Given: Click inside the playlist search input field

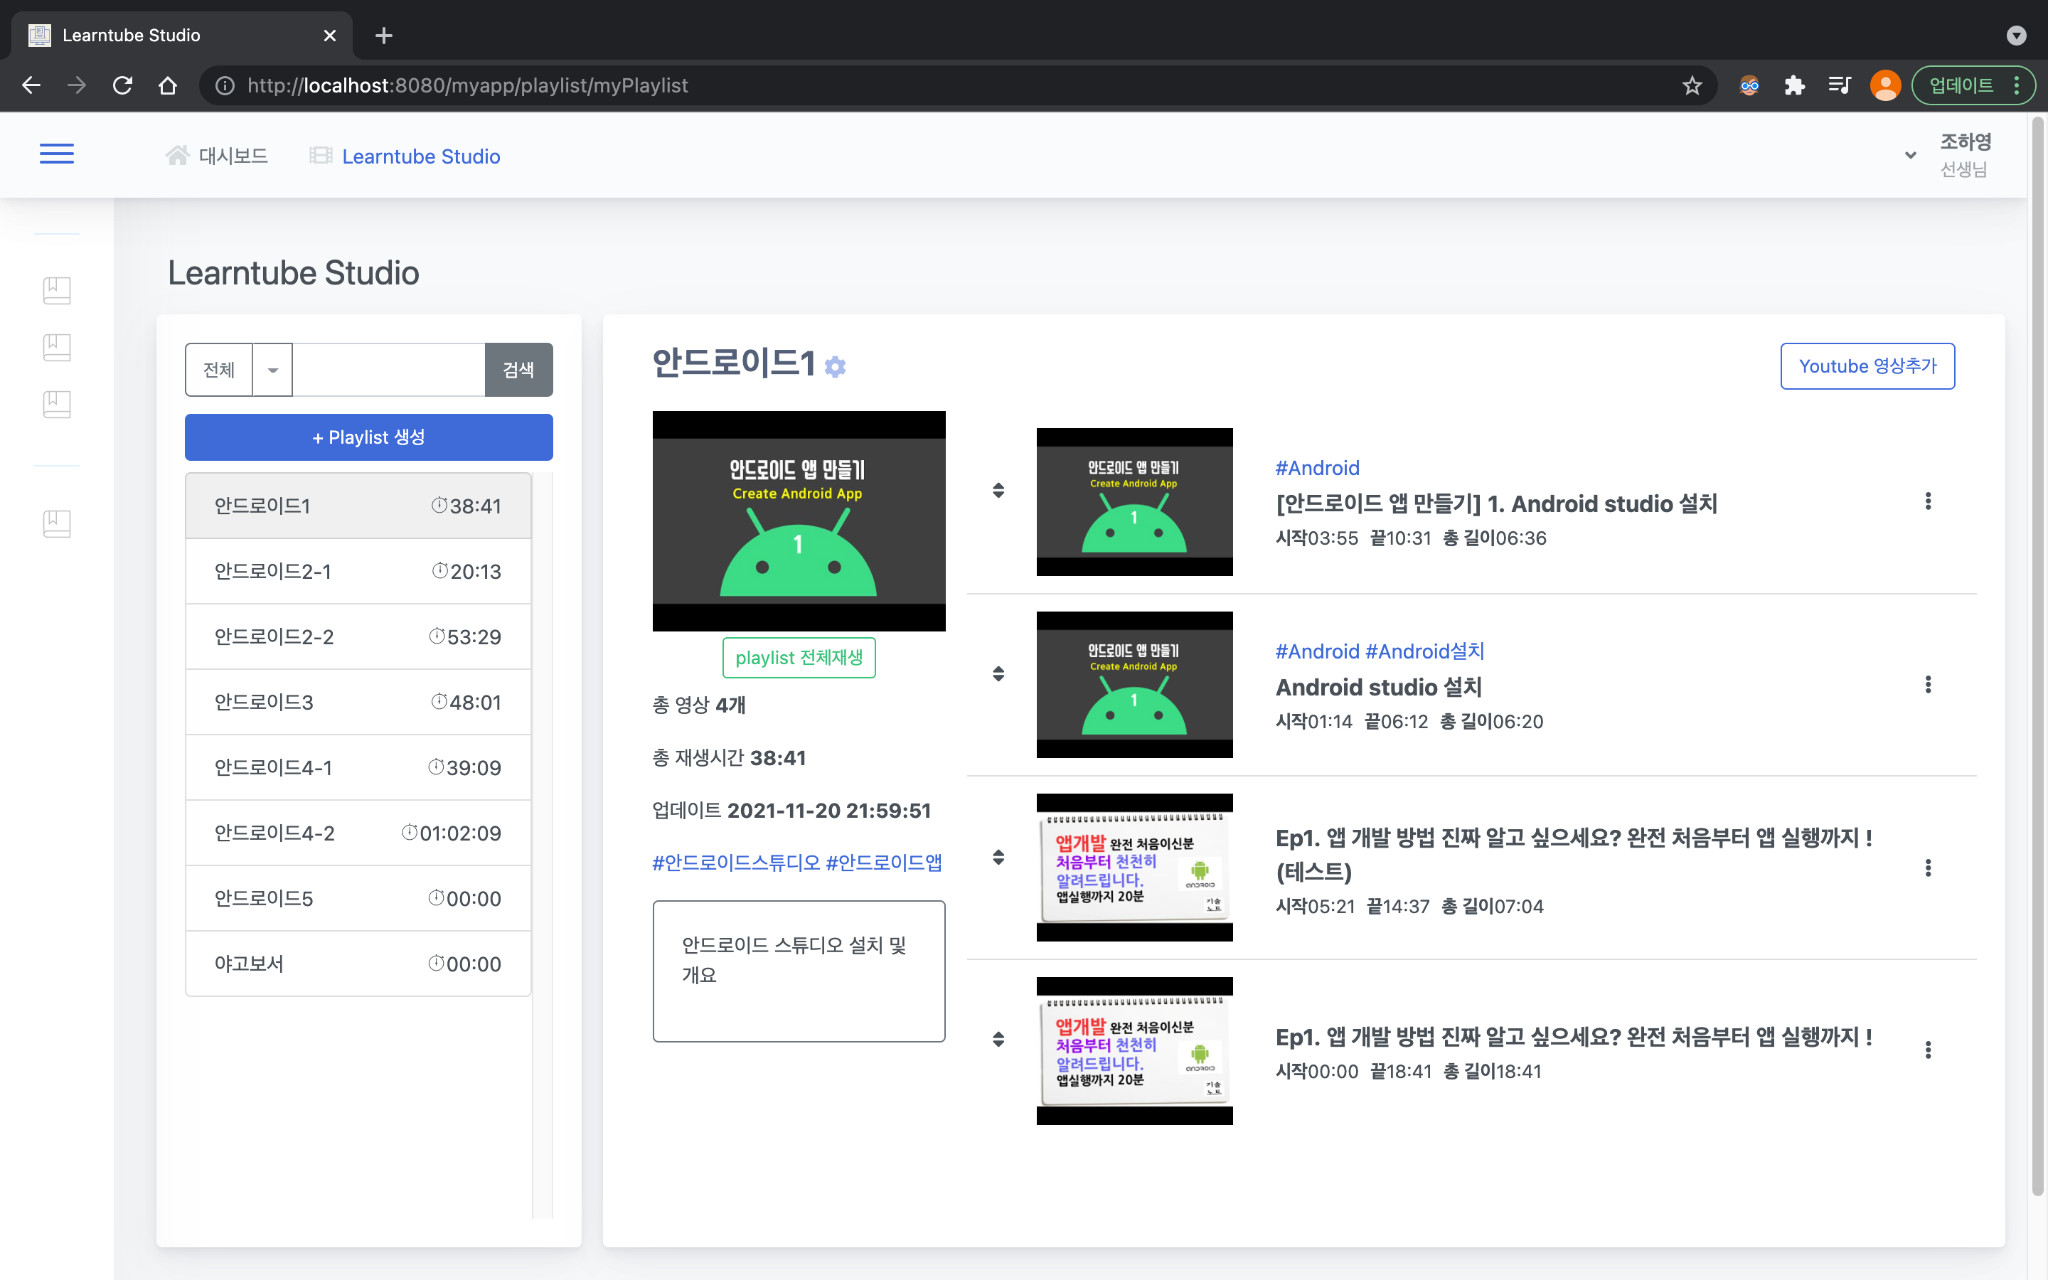Looking at the screenshot, I should coord(388,369).
